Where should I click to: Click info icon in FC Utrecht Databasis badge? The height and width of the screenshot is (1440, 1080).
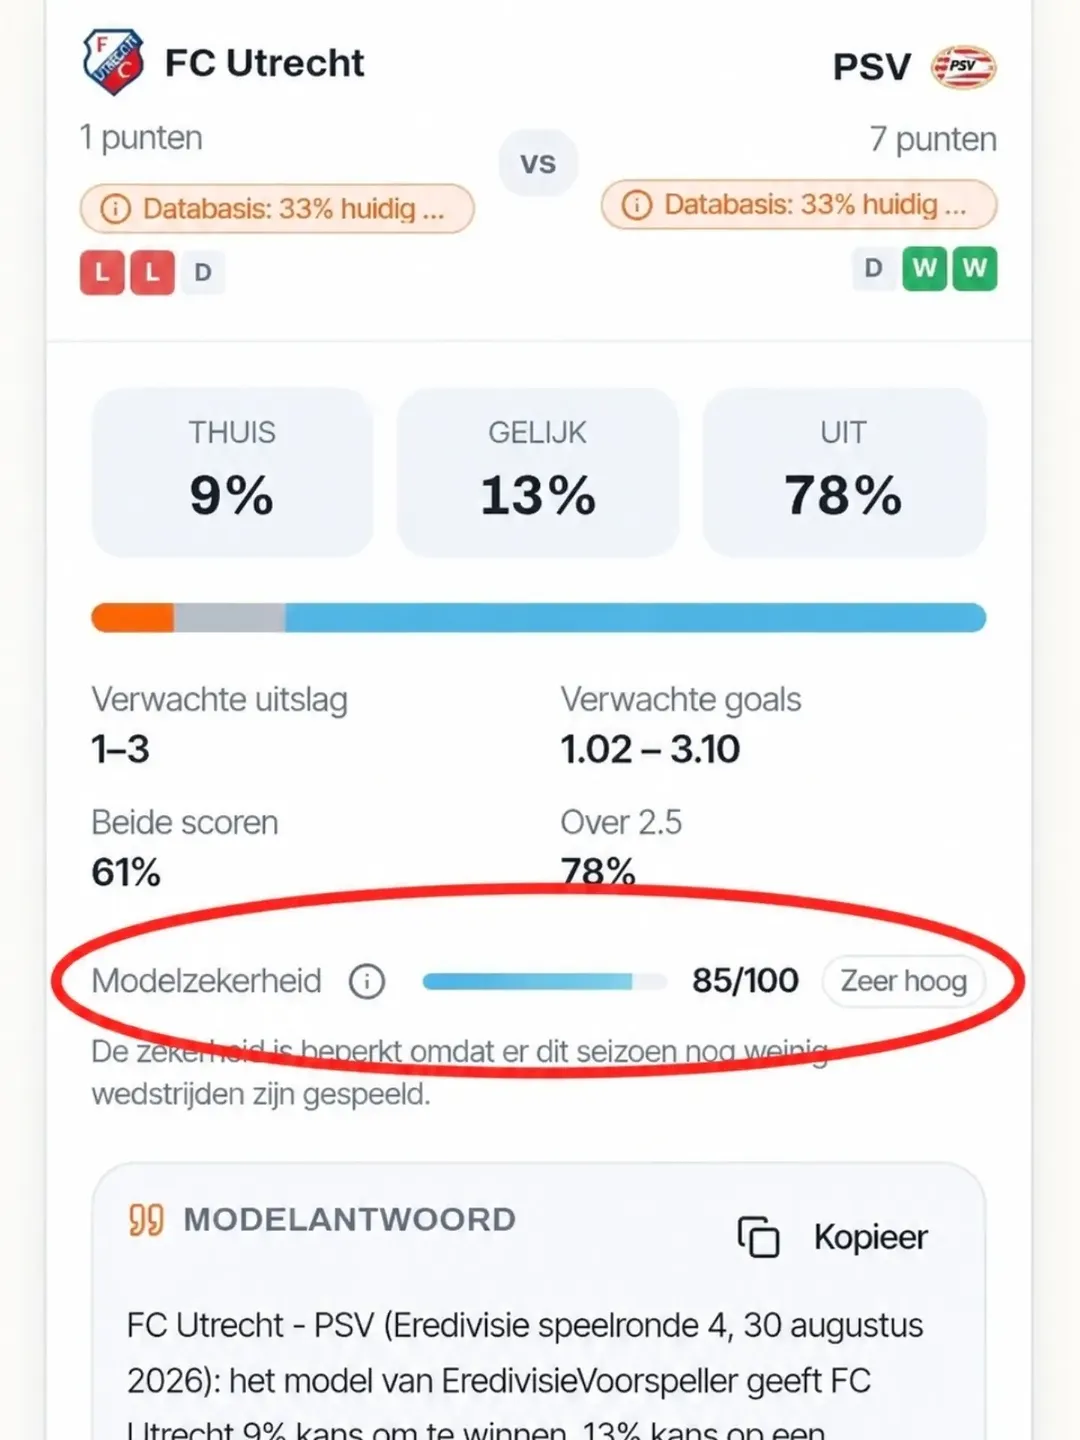click(116, 209)
